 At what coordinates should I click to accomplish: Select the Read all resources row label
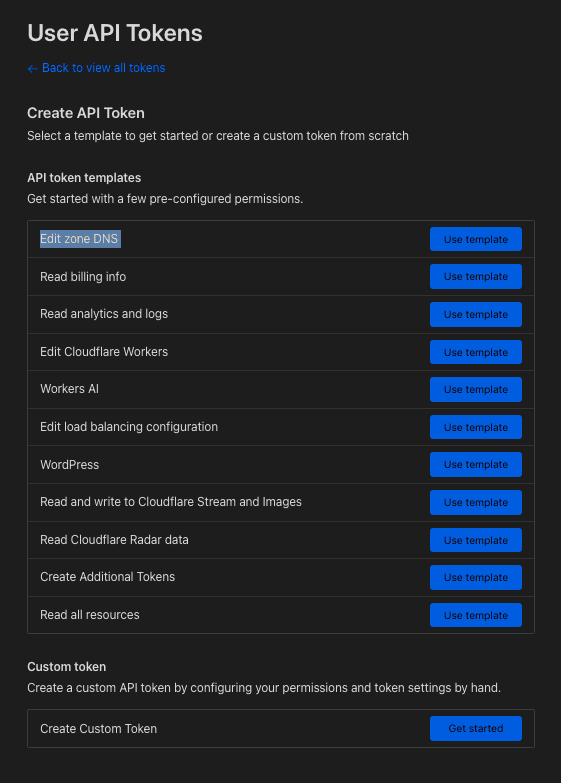90,615
